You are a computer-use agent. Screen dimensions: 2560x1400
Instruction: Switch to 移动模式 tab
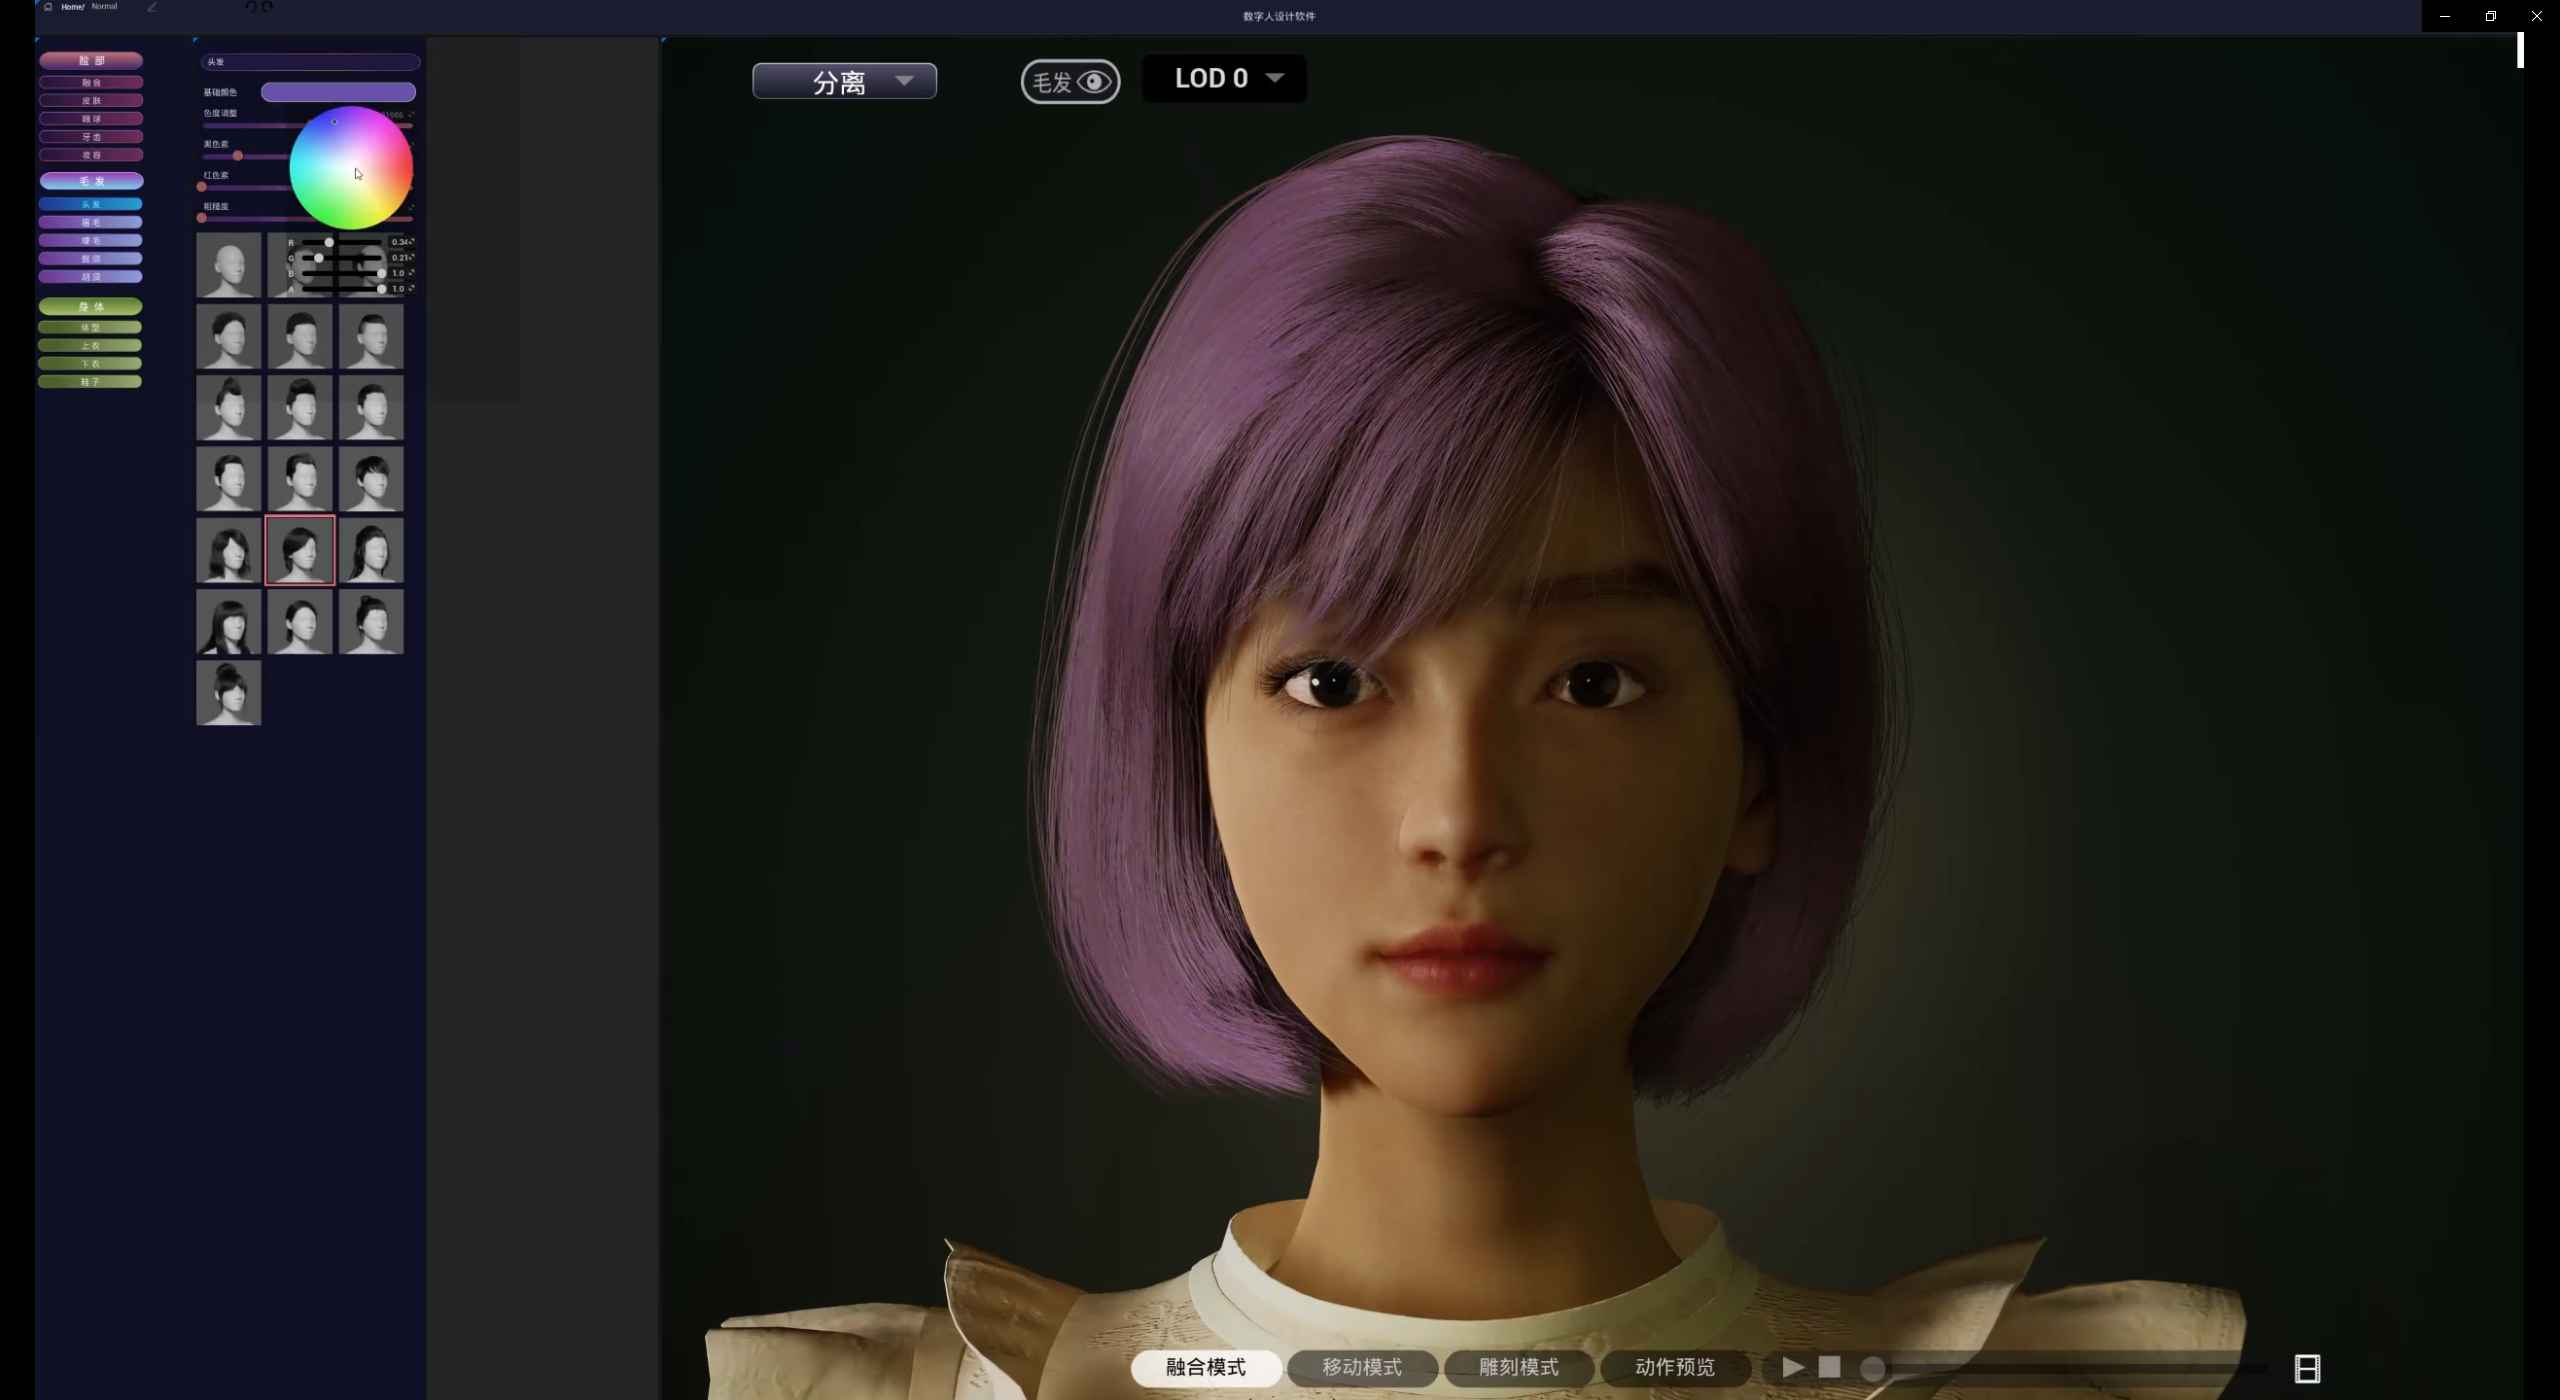tap(1361, 1367)
